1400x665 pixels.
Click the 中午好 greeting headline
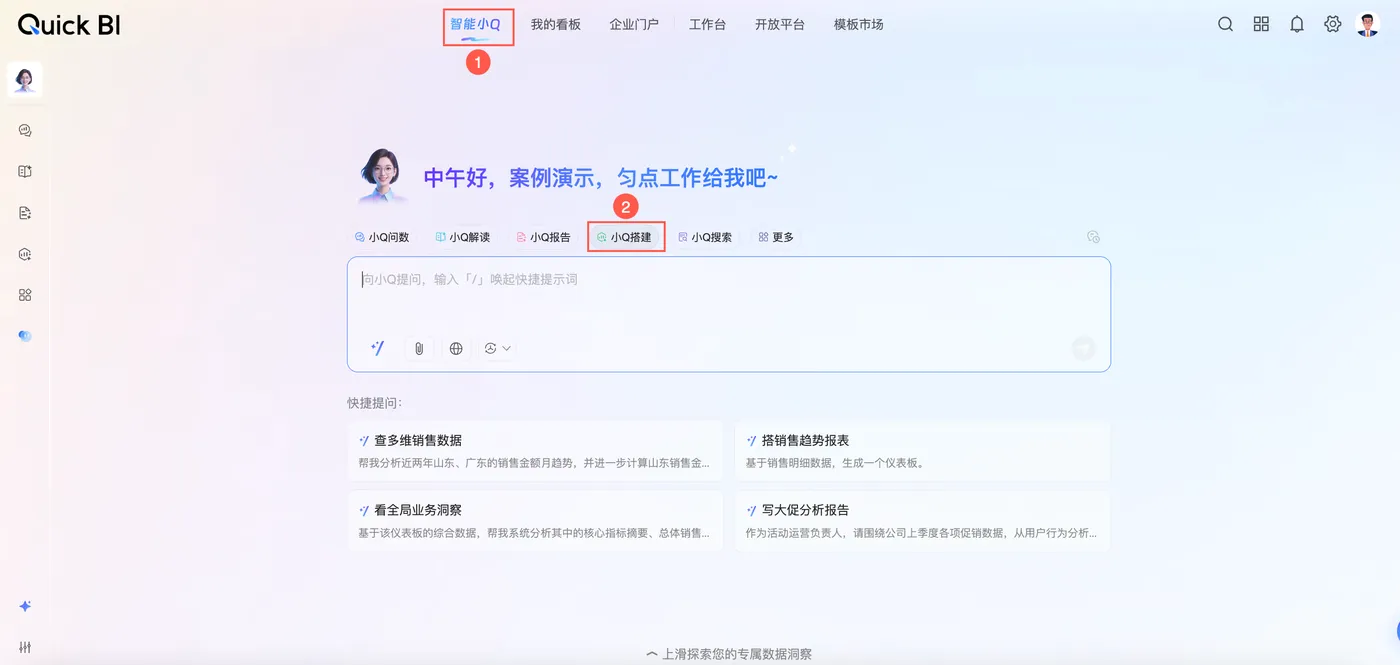pyautogui.click(x=601, y=178)
